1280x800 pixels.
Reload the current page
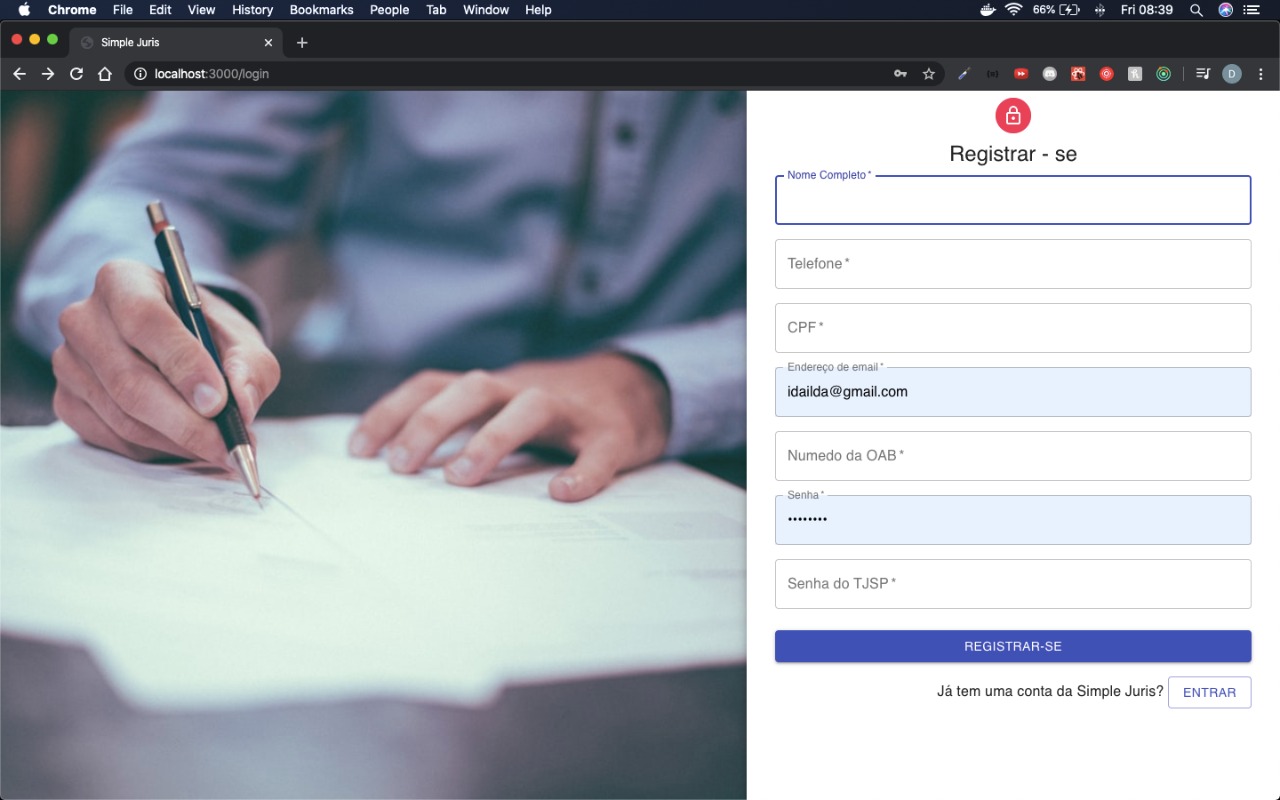pos(76,74)
